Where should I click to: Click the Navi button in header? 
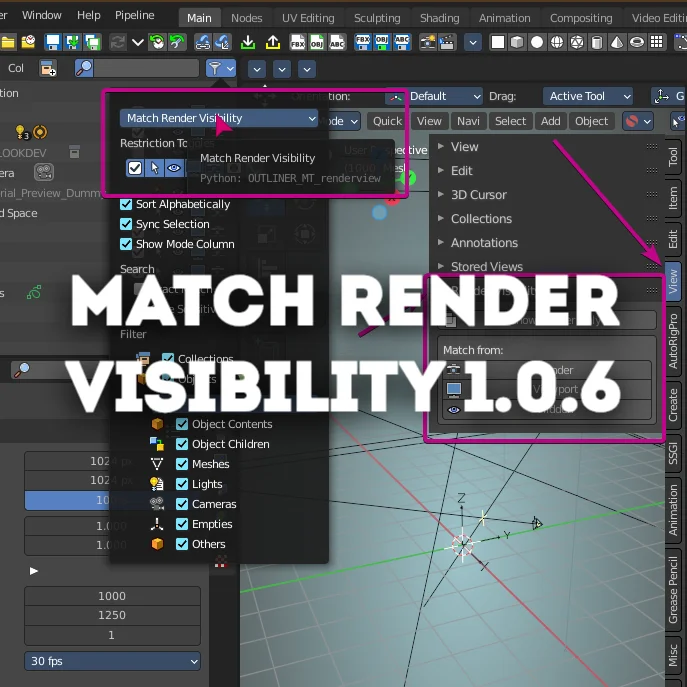tap(467, 121)
